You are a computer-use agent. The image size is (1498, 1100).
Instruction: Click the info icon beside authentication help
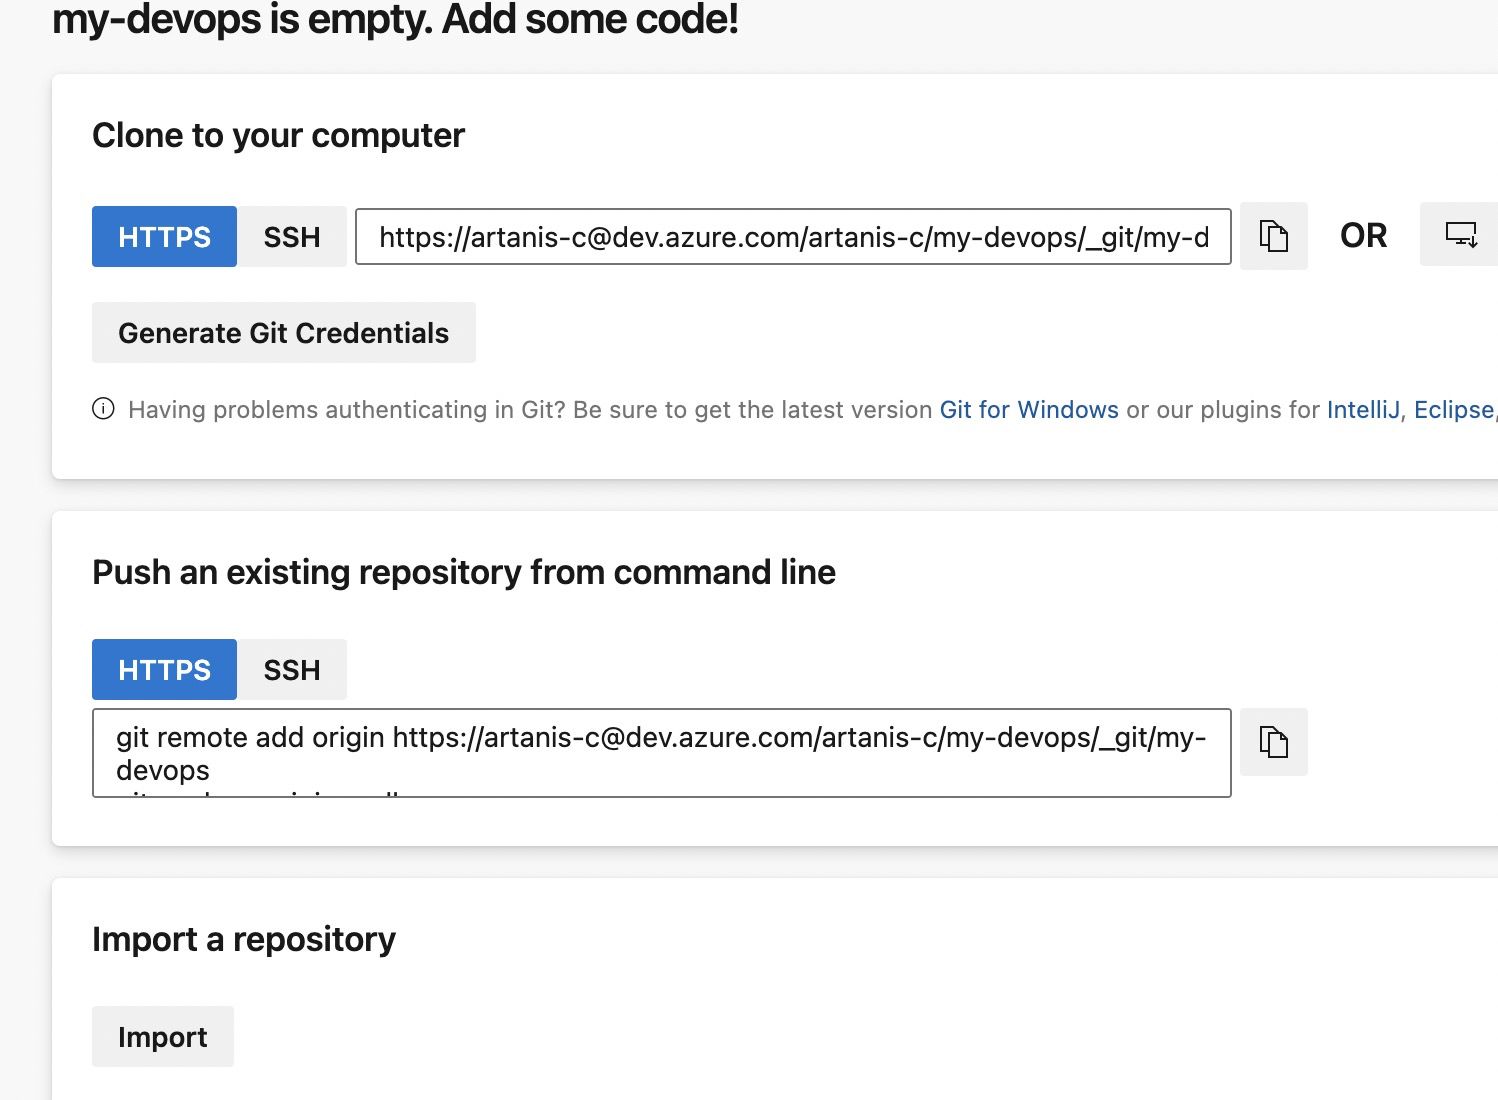pyautogui.click(x=103, y=409)
